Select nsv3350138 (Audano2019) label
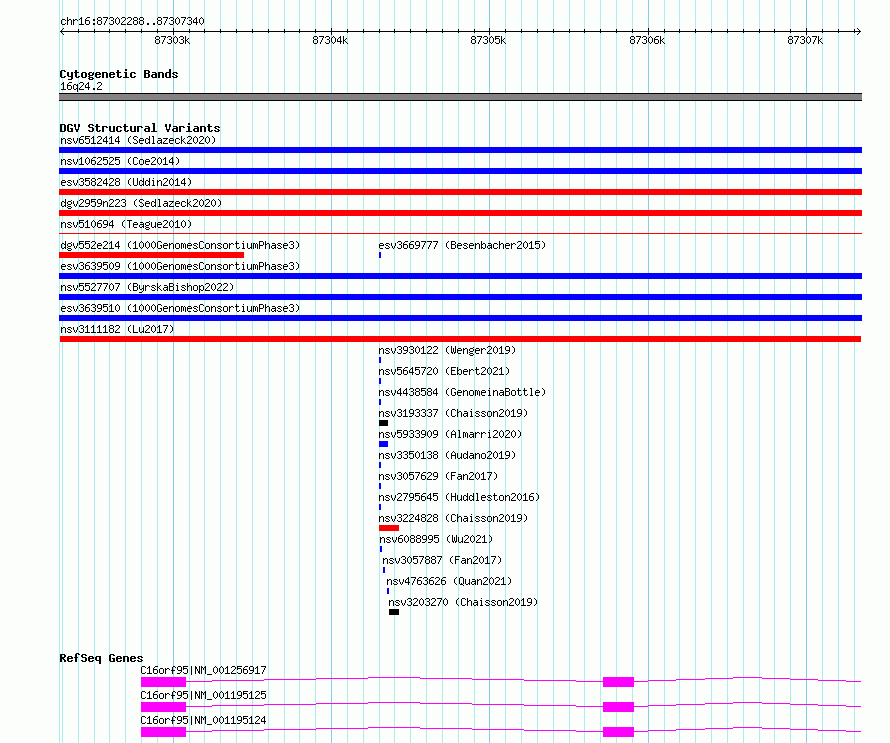This screenshot has height=743, width=890. click(x=447, y=455)
